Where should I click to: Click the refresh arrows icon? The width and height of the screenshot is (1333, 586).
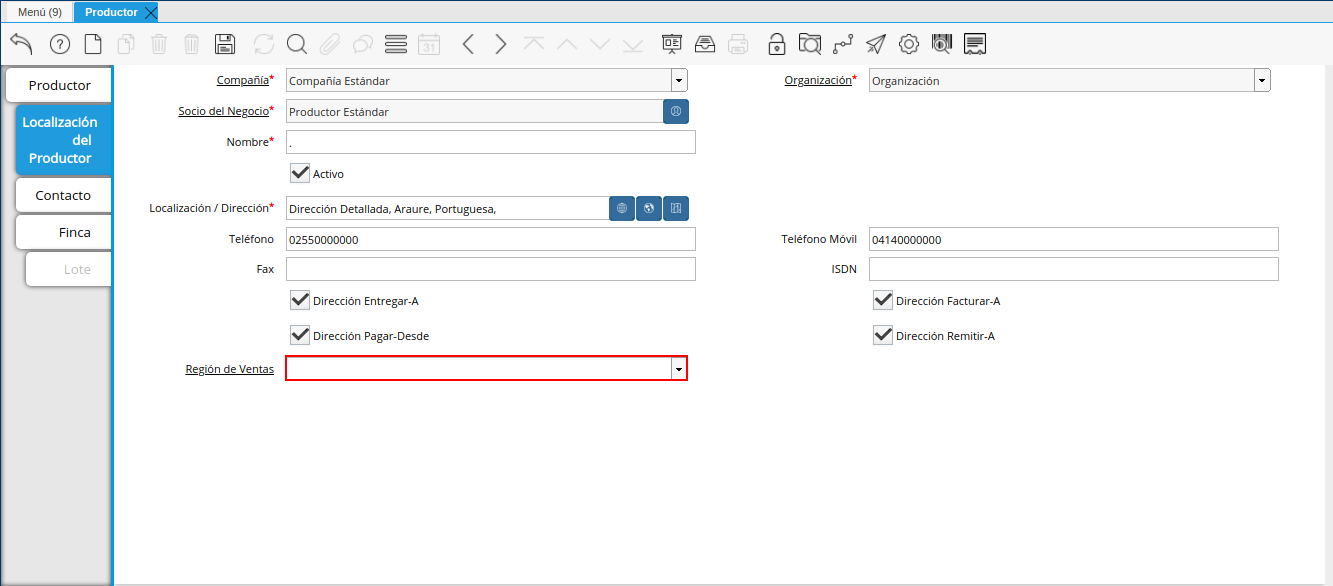point(264,44)
